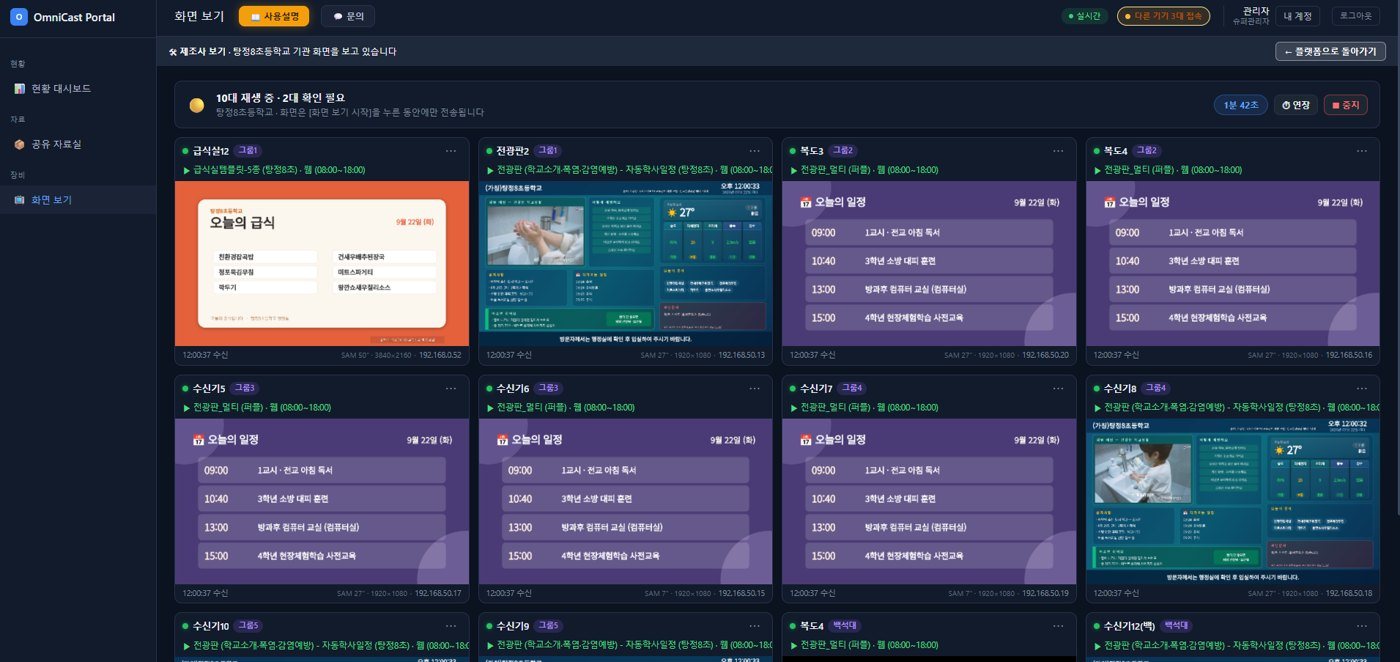Click the 내 계정 account button

[1298, 16]
